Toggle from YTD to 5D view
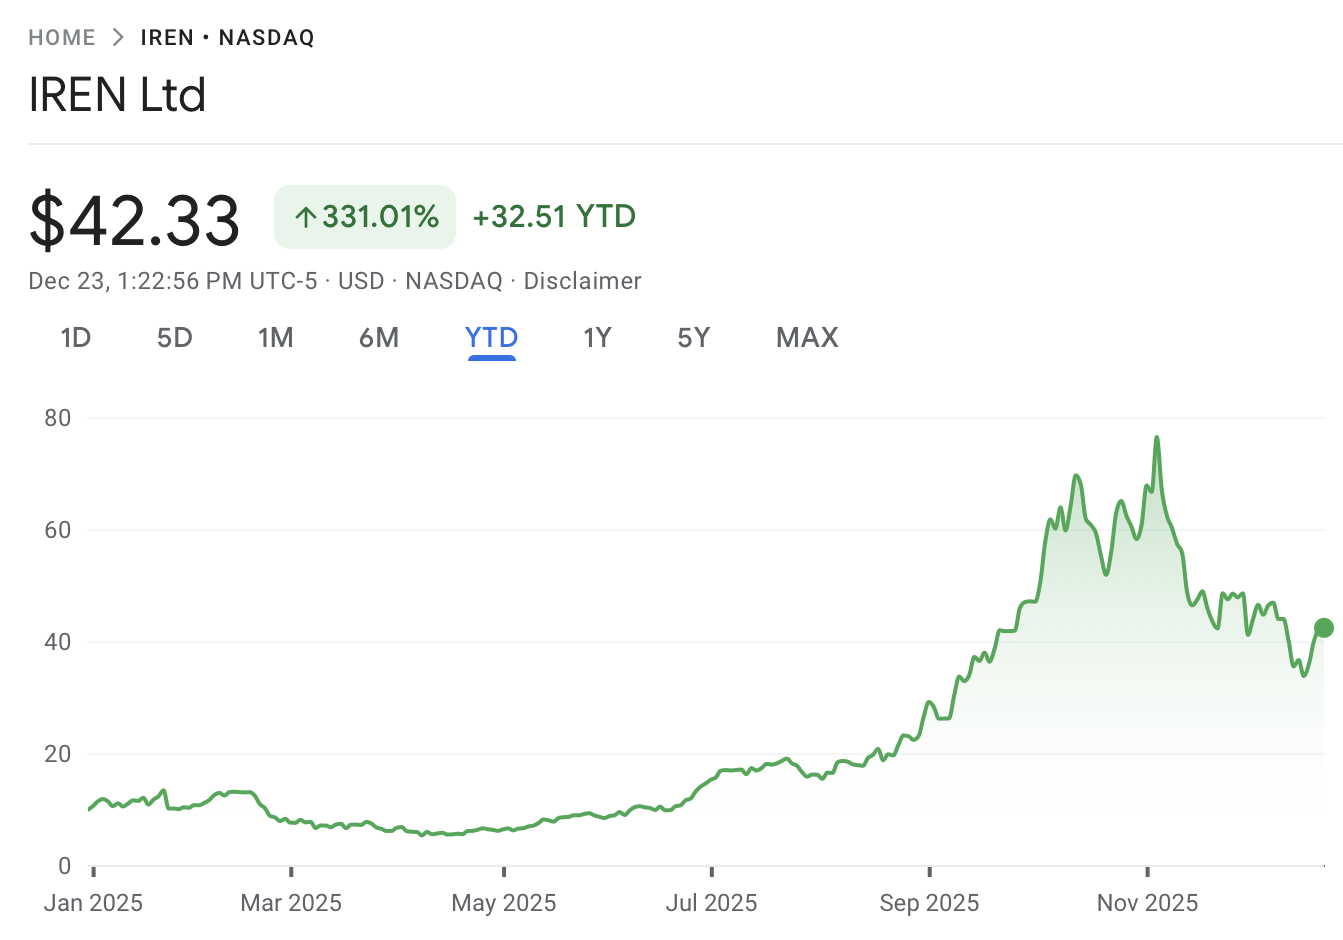 174,338
